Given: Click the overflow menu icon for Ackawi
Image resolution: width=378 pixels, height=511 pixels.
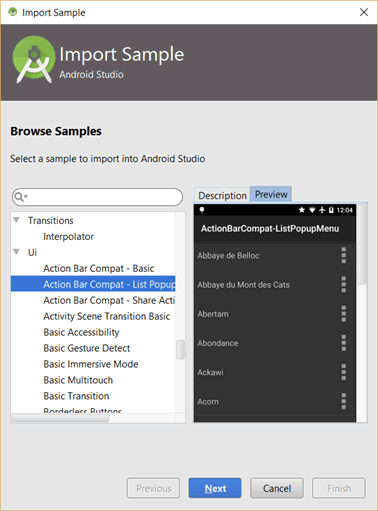Looking at the screenshot, I should 343,372.
